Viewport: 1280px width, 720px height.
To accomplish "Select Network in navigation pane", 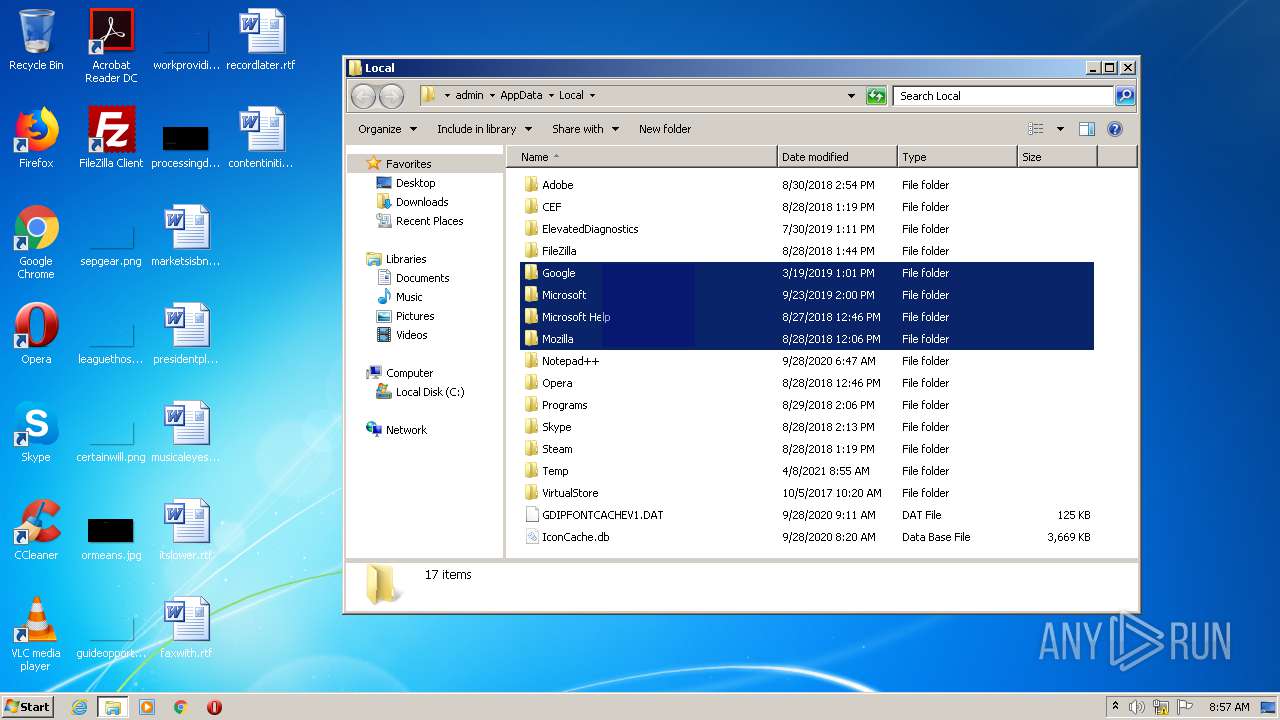I will click(406, 430).
